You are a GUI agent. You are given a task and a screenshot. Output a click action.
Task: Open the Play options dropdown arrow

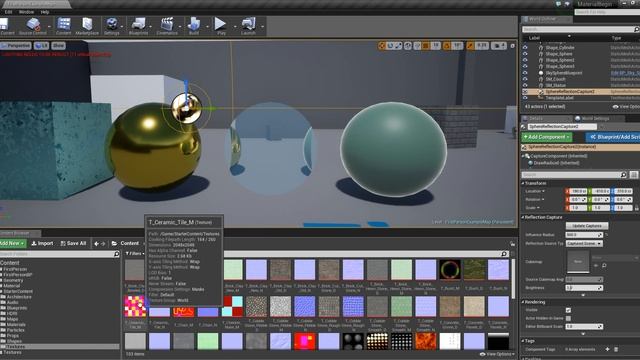coord(235,27)
